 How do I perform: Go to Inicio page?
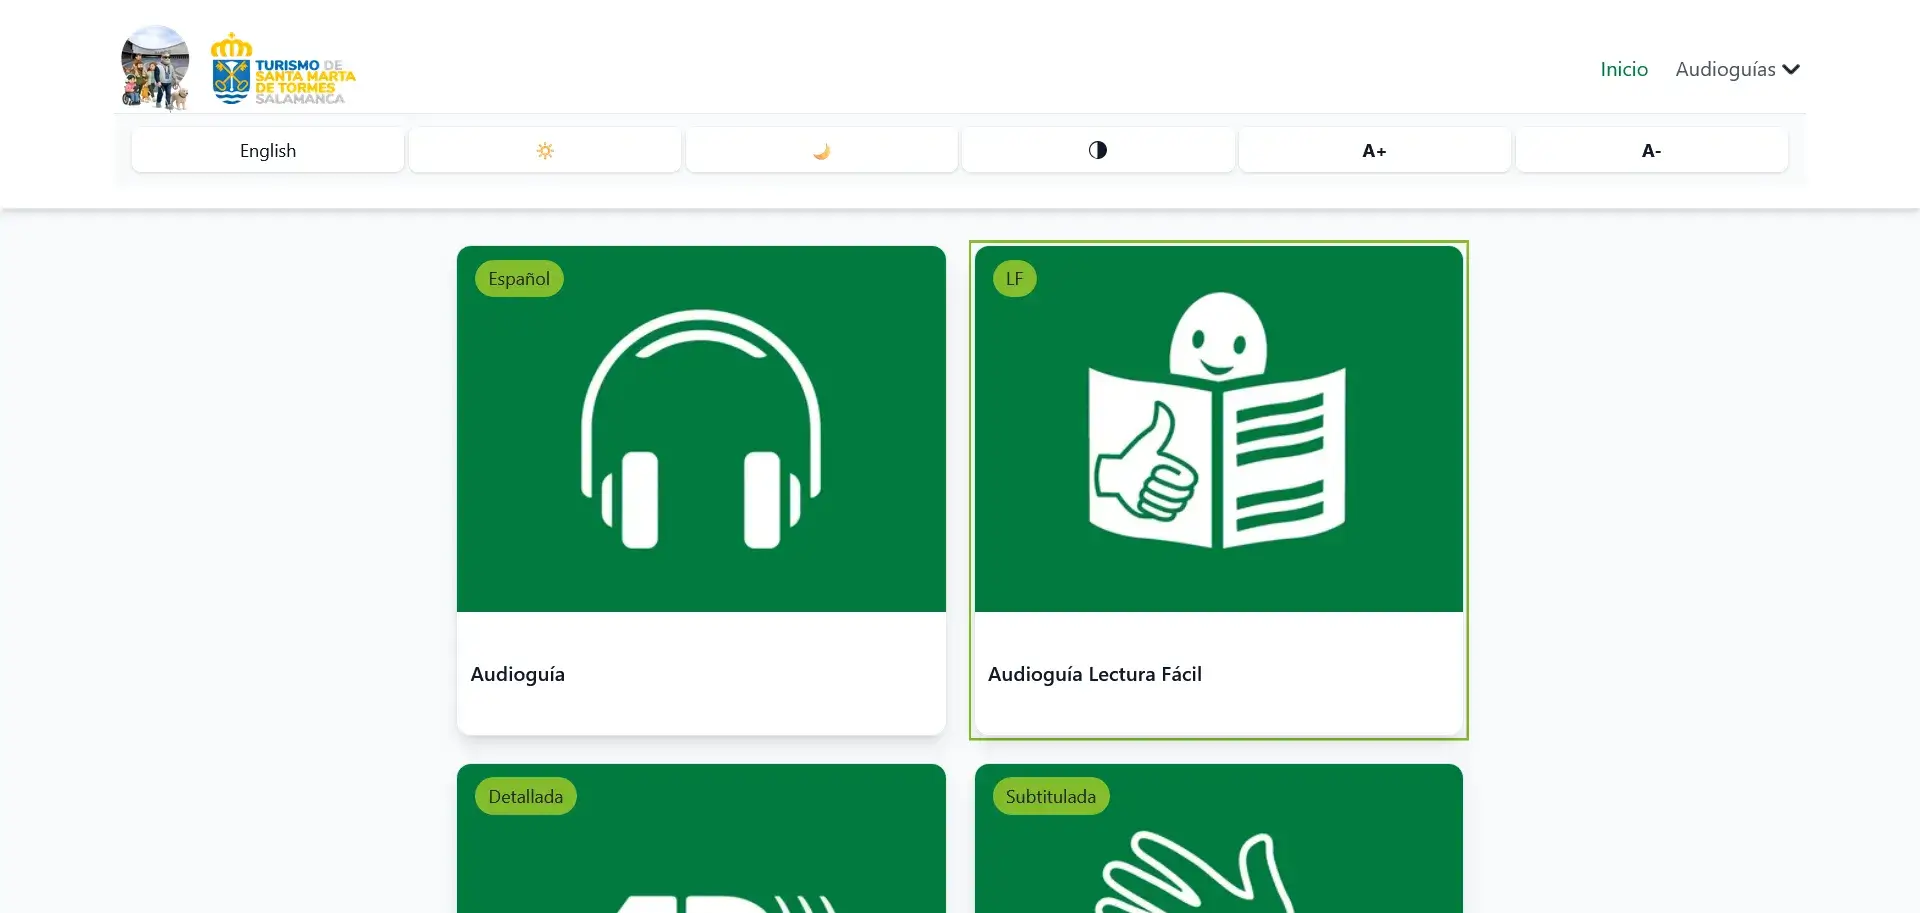1623,69
